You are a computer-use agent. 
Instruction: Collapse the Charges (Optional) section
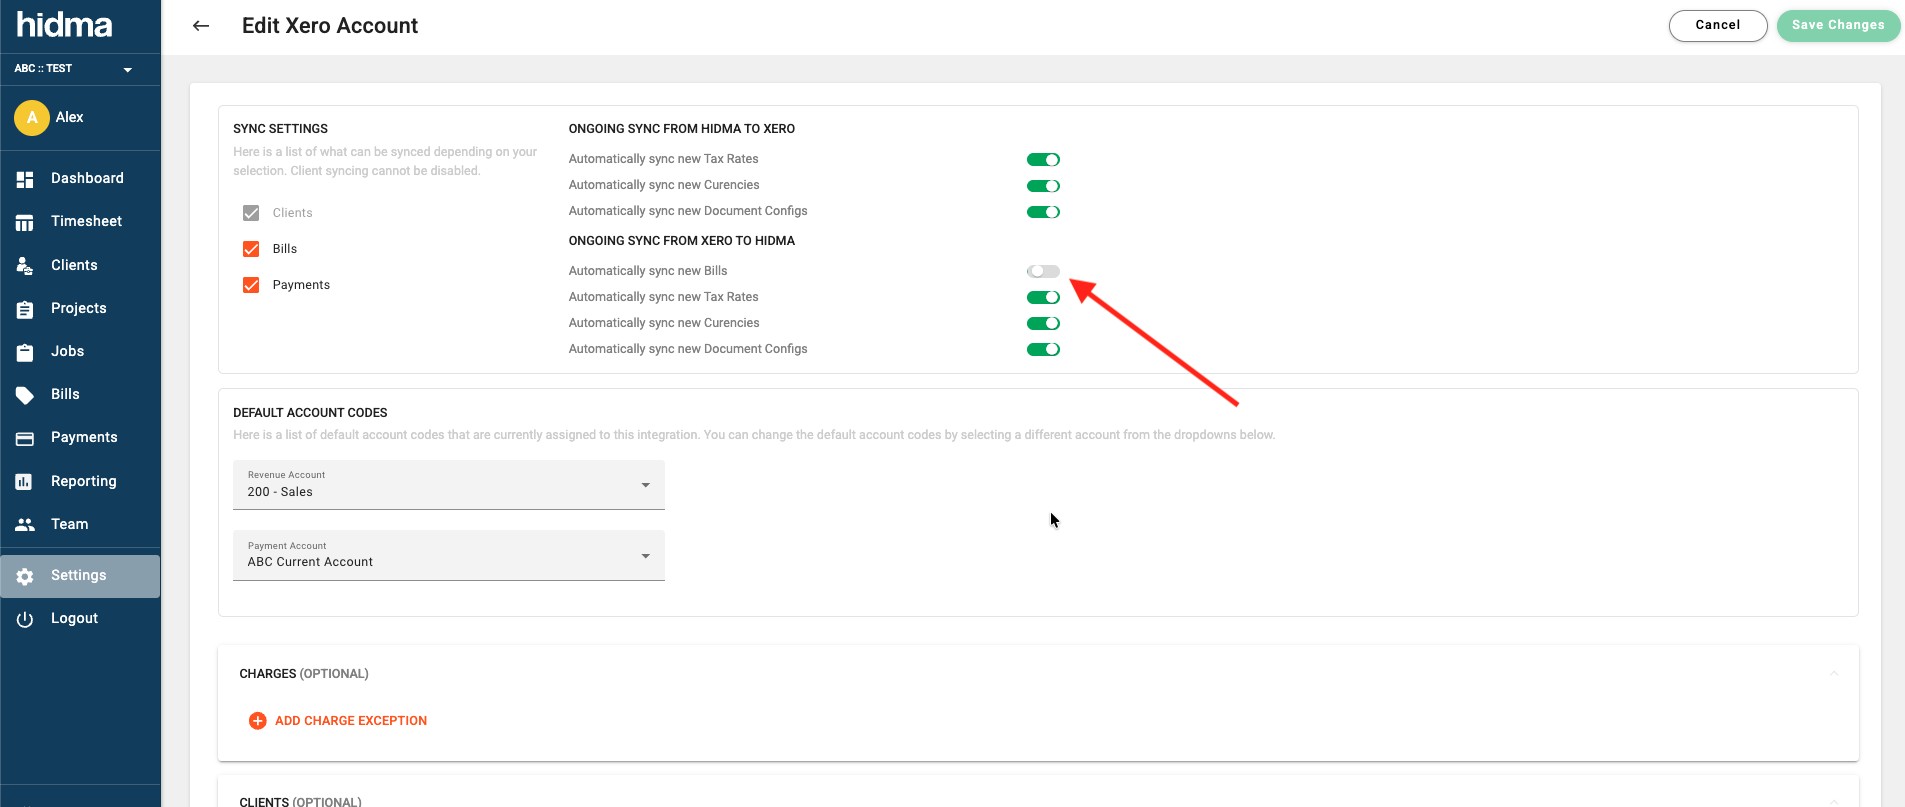pos(1834,673)
